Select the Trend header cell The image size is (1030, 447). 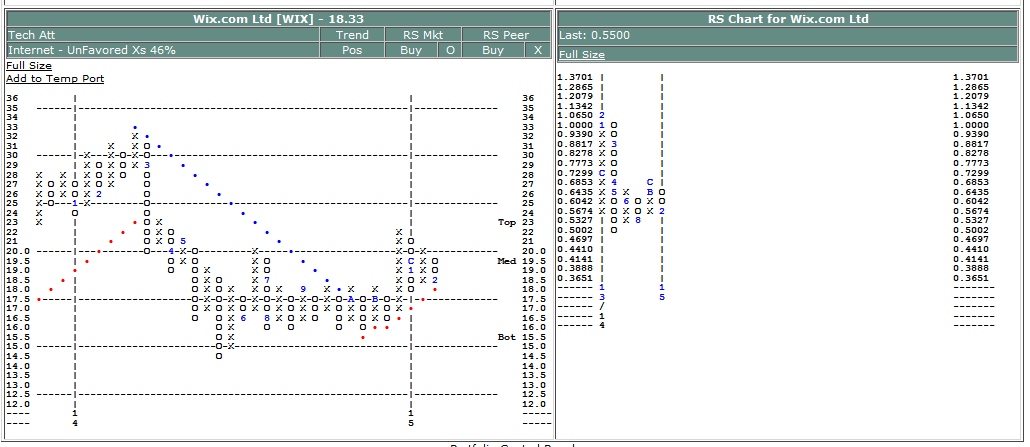(352, 35)
